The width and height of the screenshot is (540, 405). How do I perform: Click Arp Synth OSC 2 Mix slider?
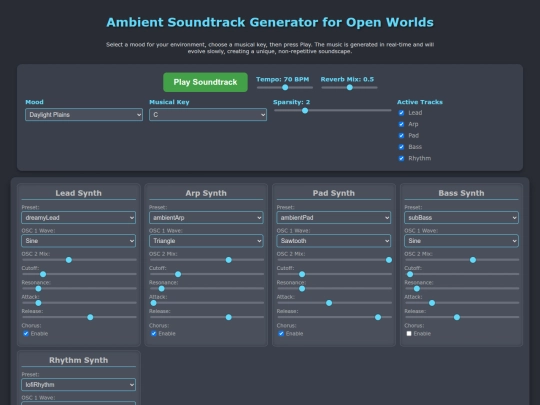(207, 260)
